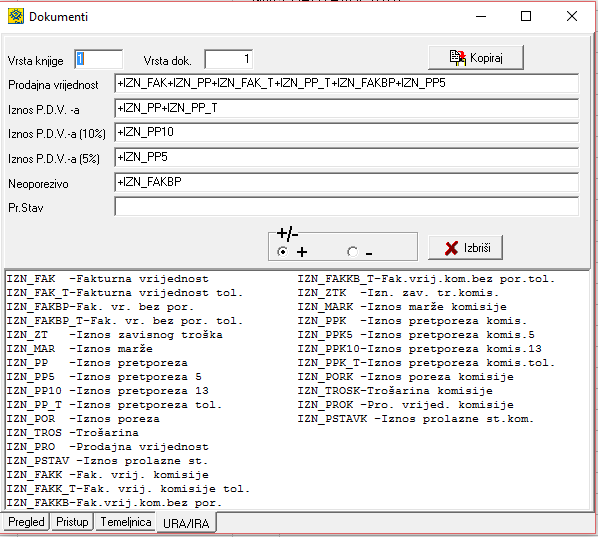Select the plus radio button

click(283, 252)
